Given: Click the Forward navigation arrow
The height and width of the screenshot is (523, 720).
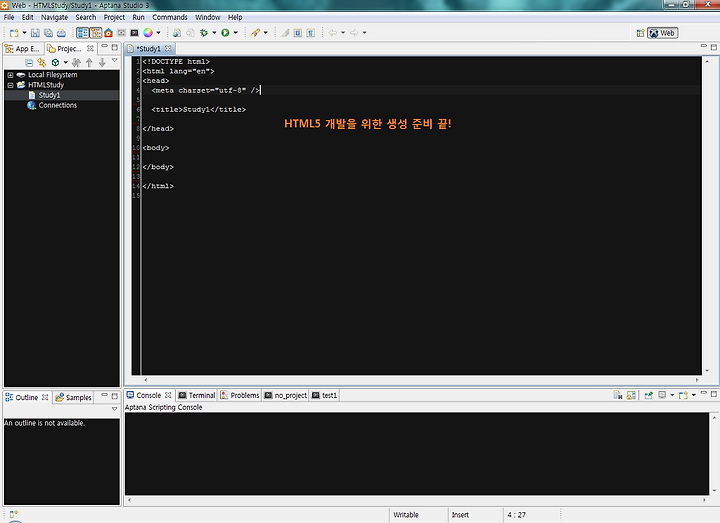Looking at the screenshot, I should pos(354,33).
